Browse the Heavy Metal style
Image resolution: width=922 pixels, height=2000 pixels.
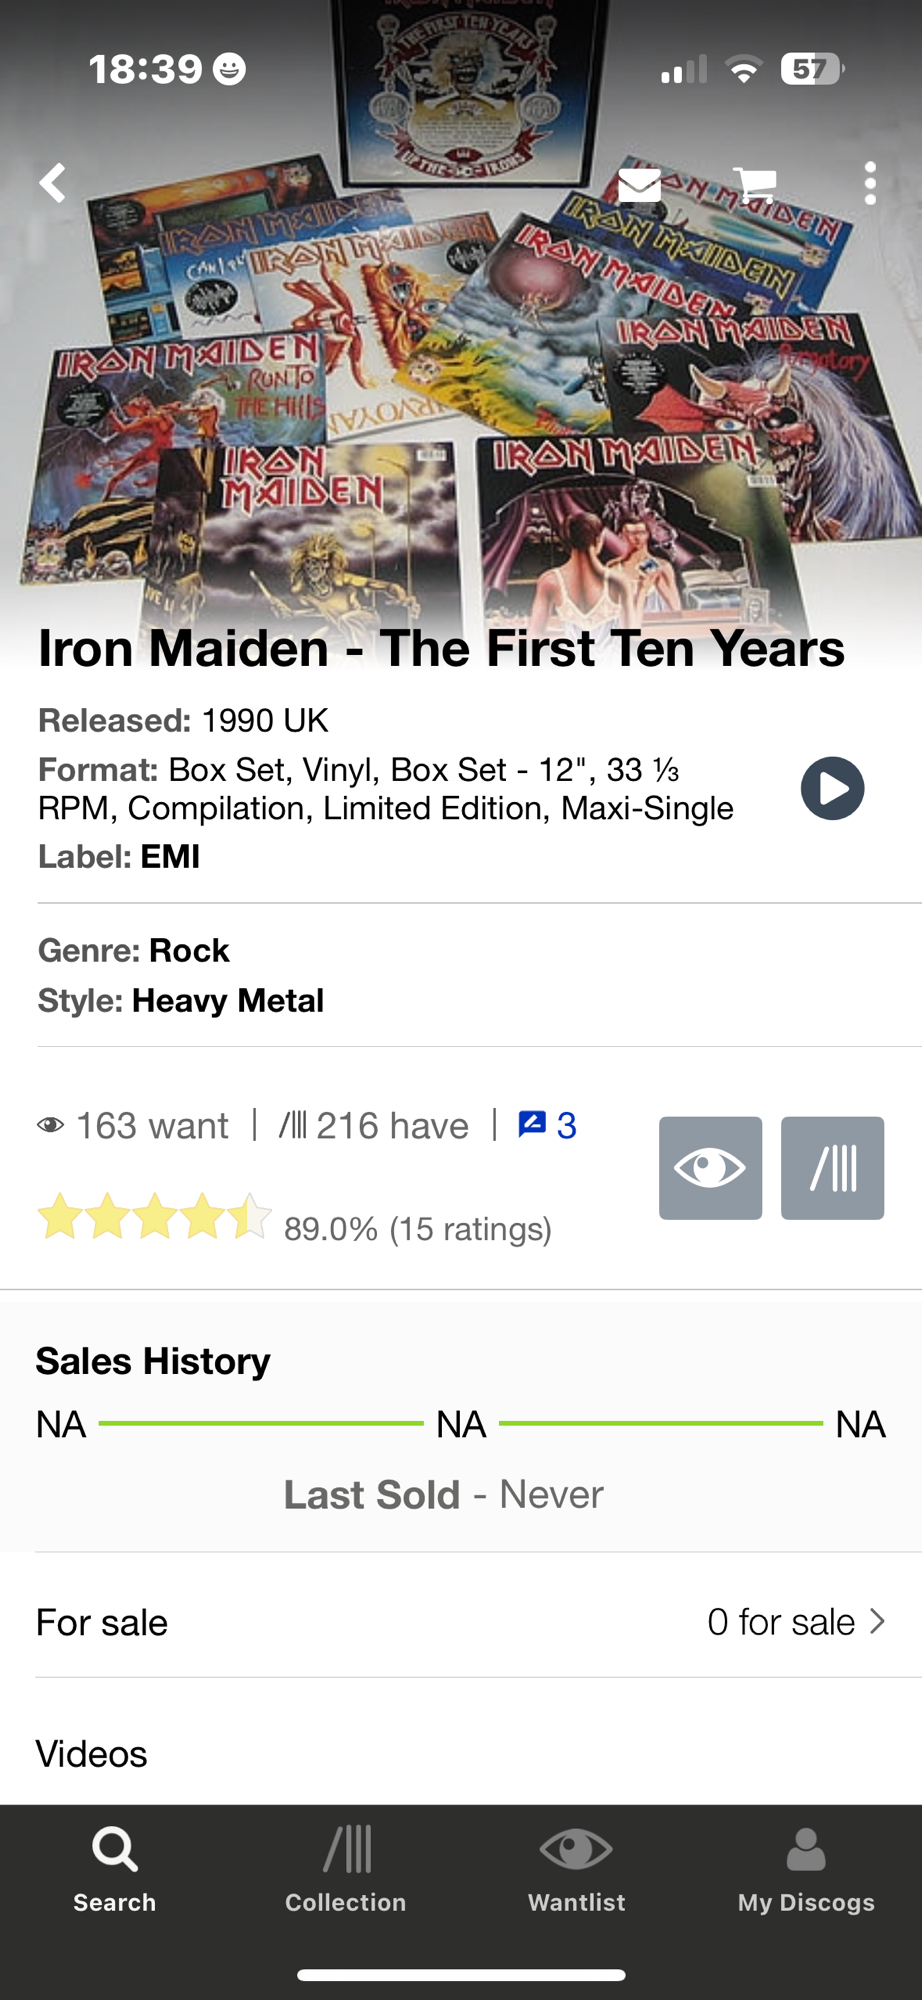pyautogui.click(x=228, y=1001)
